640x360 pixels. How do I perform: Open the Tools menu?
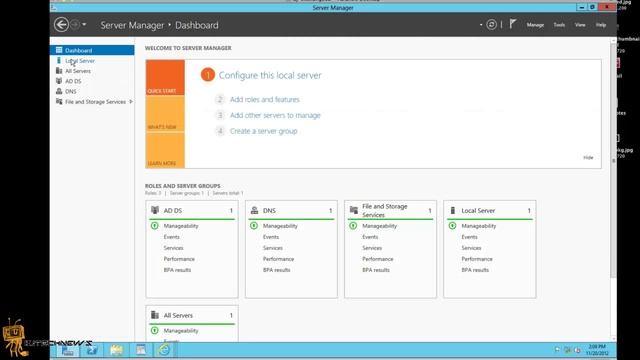click(559, 25)
